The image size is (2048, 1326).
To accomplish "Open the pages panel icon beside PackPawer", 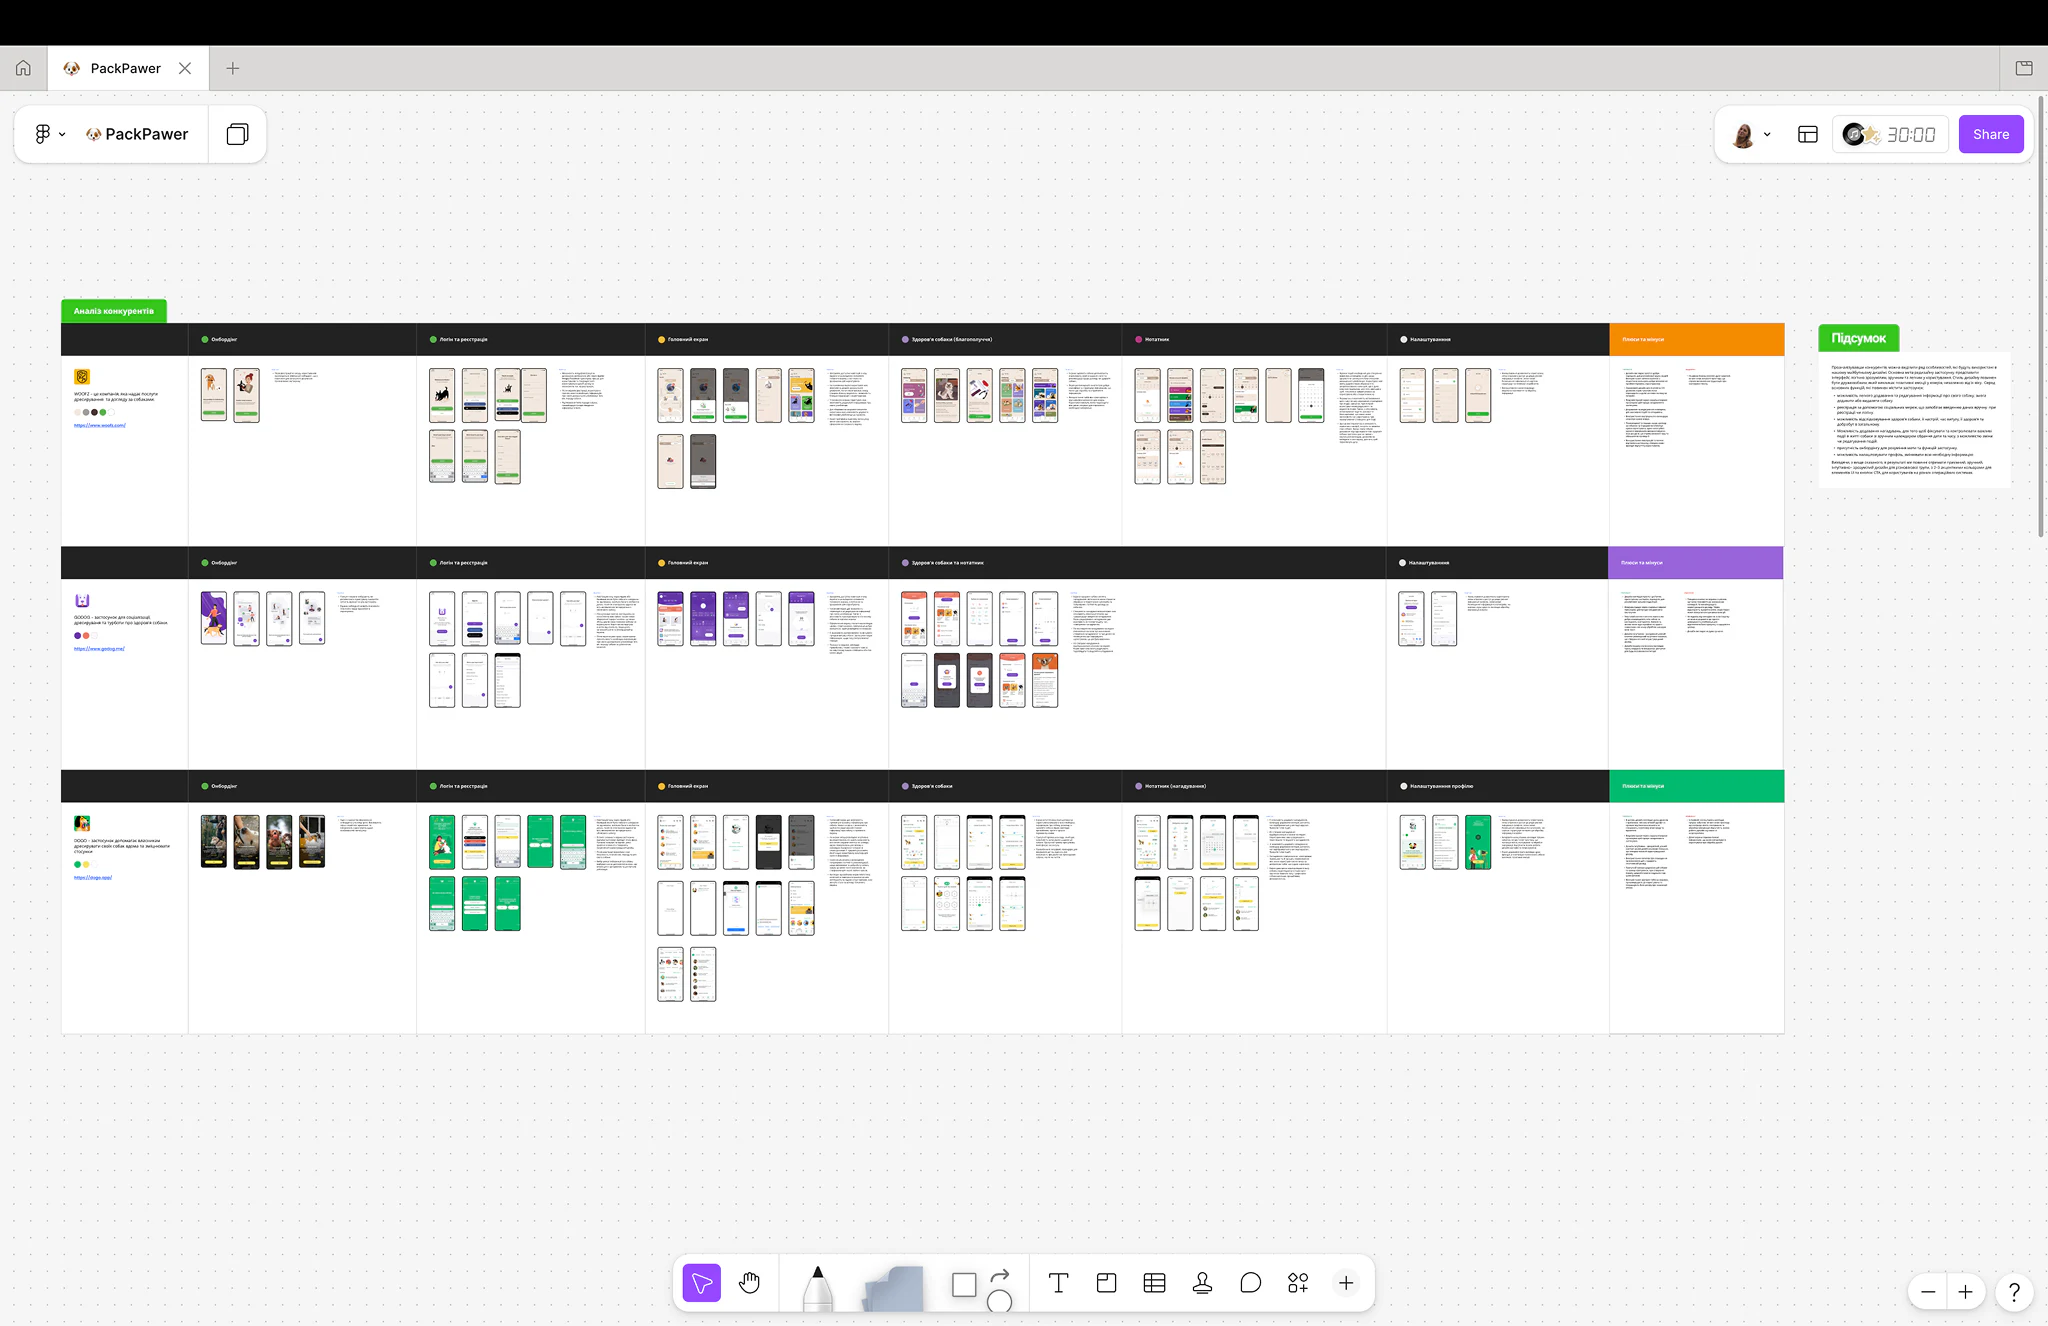I will [x=237, y=134].
